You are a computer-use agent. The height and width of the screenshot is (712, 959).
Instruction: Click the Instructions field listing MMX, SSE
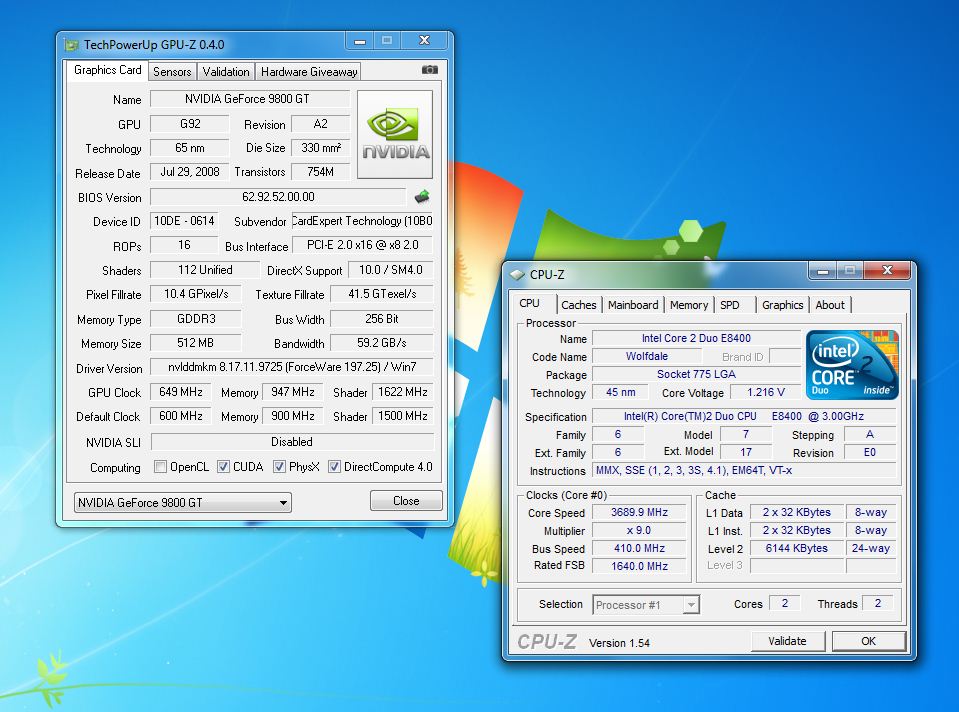[x=744, y=470]
